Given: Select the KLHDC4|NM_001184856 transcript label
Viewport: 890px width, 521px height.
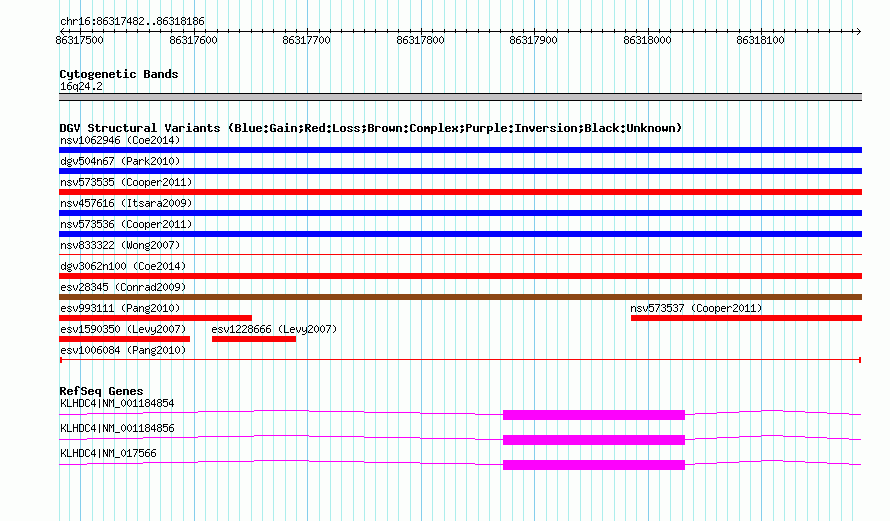Looking at the screenshot, I should pos(117,428).
